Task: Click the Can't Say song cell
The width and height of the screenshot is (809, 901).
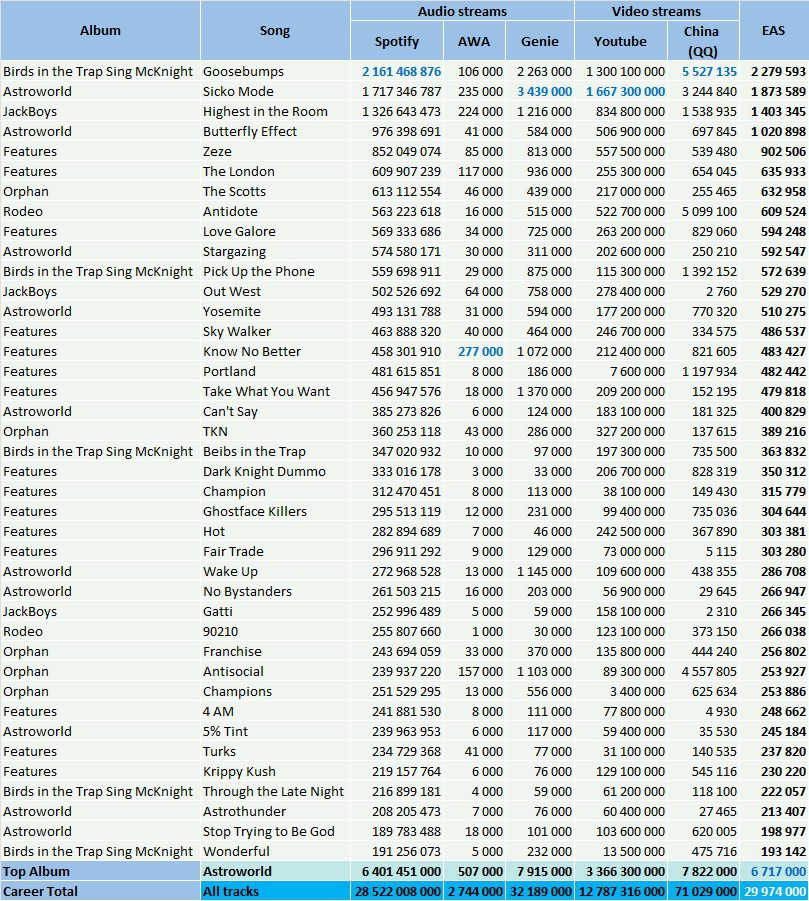Action: click(x=275, y=411)
